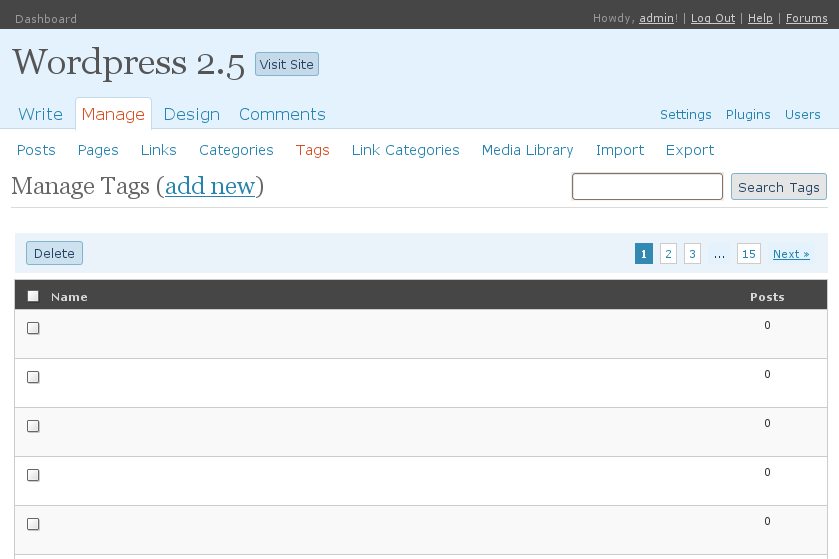Switch to the Write tab
This screenshot has height=559, width=839.
coord(40,114)
